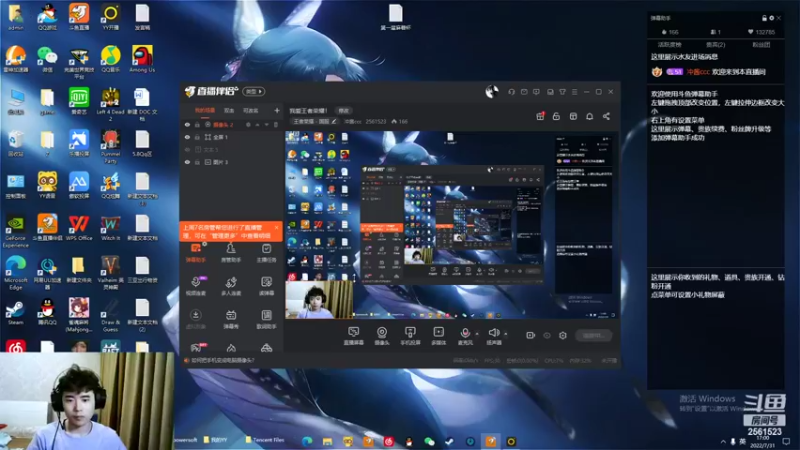Open the gift box icon with red badge
Image resolution: width=800 pixels, height=450 pixels.
[x=540, y=116]
